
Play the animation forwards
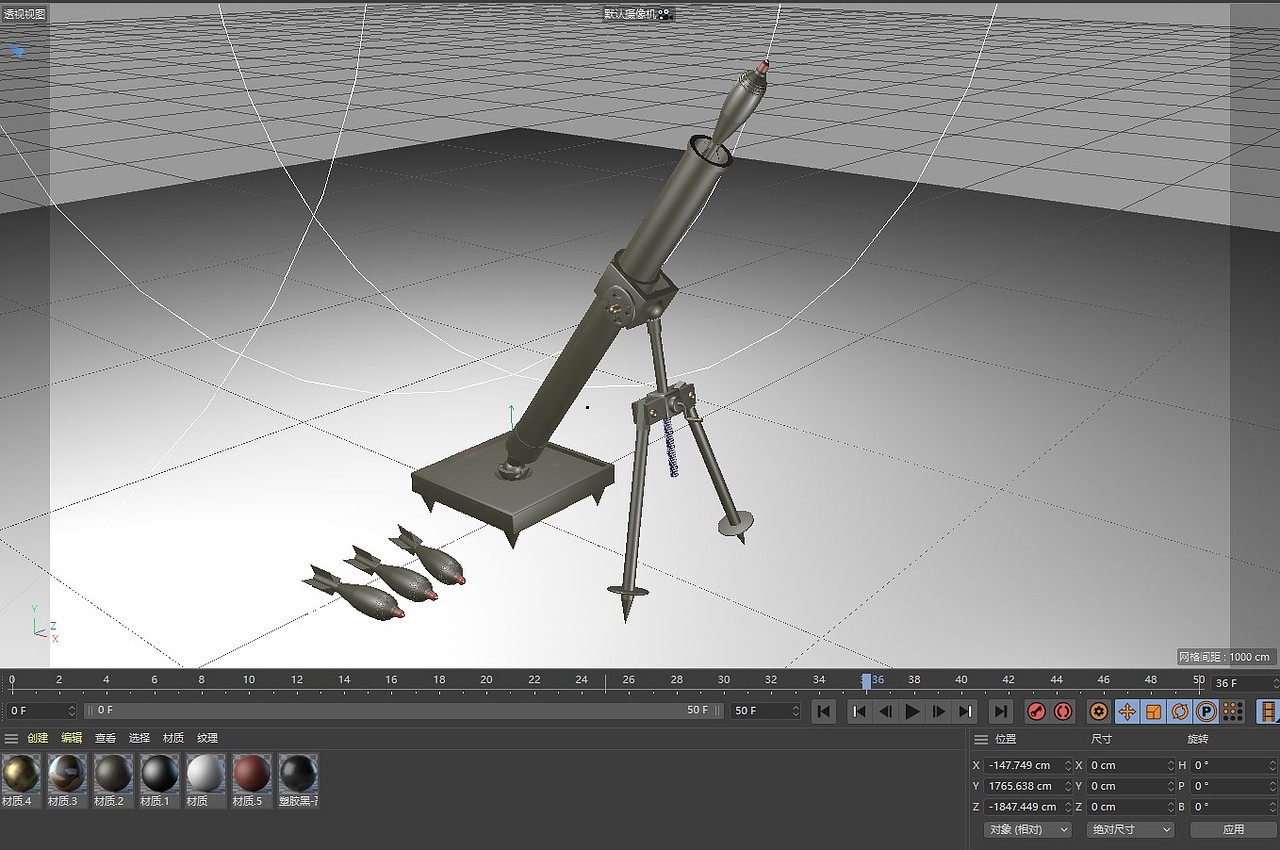point(912,712)
